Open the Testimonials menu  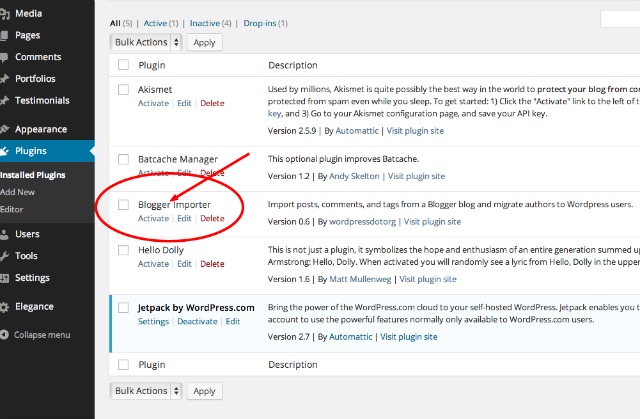click(x=42, y=100)
